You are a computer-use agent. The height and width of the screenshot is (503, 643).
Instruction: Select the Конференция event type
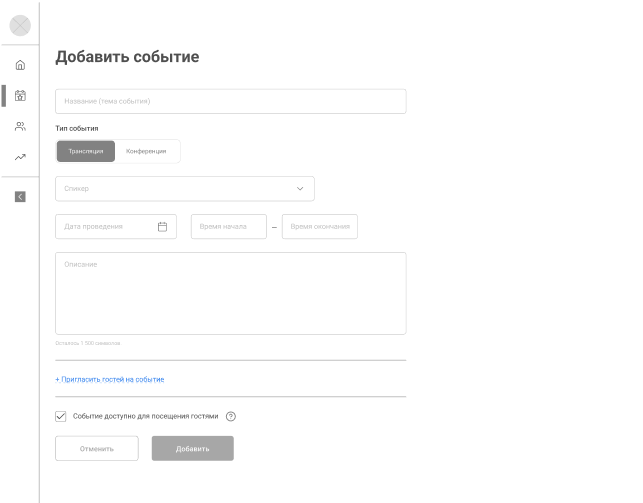pyautogui.click(x=146, y=151)
